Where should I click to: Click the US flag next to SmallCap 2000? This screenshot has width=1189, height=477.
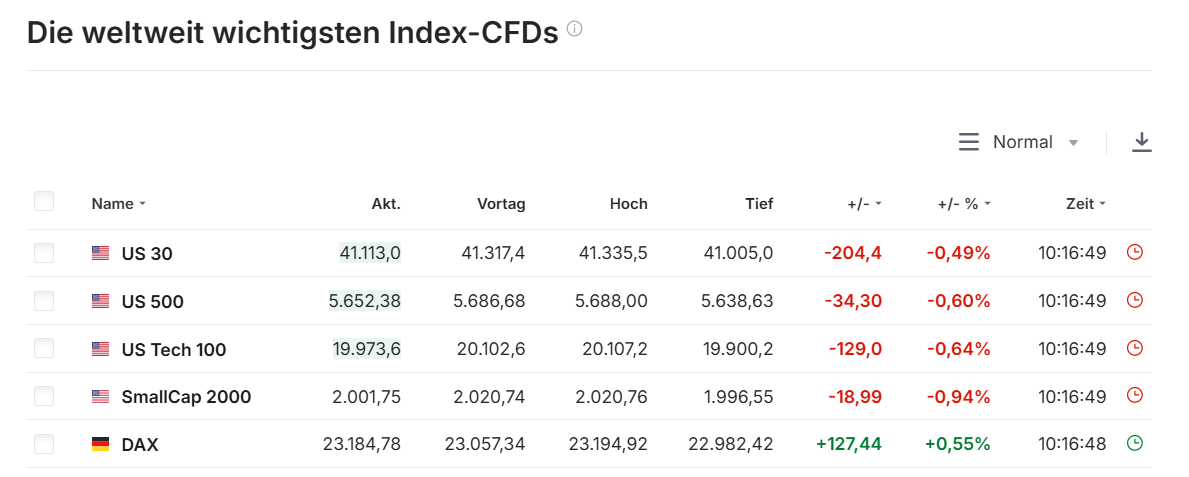coord(100,397)
